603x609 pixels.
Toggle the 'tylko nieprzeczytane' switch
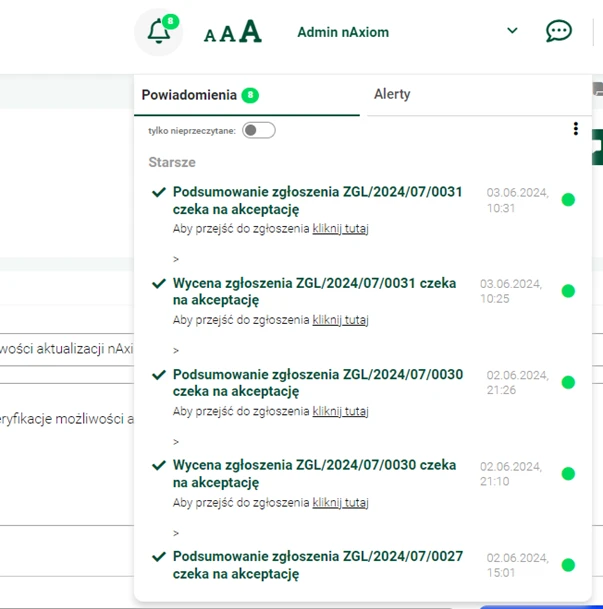[259, 130]
